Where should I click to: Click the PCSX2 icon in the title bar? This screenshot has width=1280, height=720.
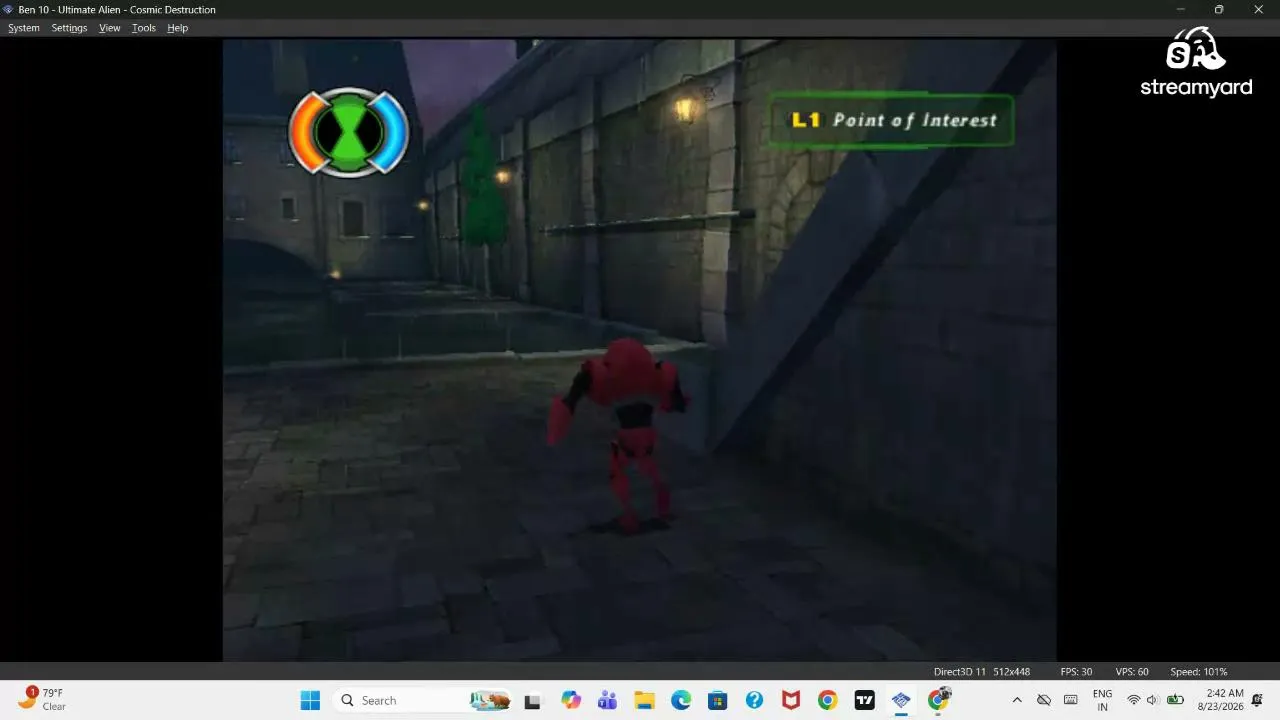9,10
